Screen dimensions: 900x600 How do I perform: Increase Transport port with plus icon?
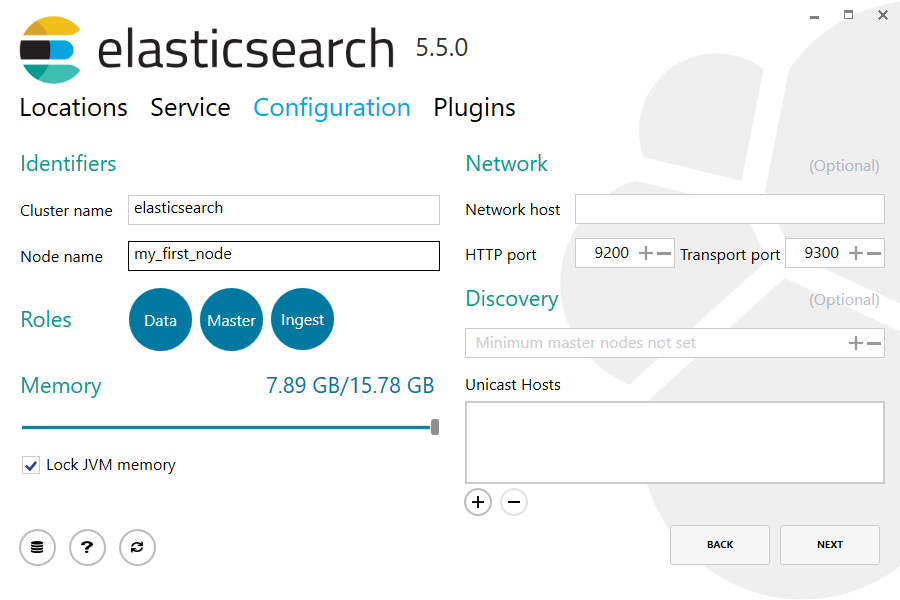(x=856, y=254)
